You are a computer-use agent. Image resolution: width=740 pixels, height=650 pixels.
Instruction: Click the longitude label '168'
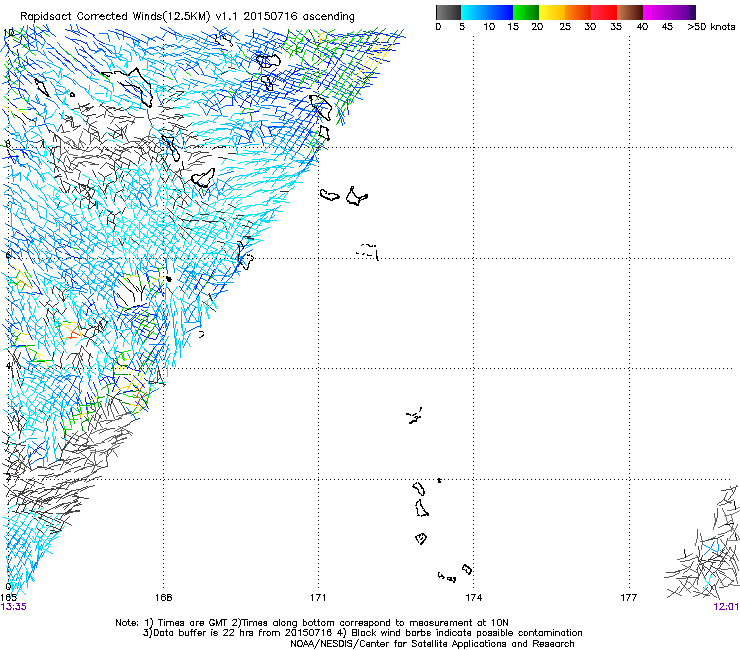163,598
